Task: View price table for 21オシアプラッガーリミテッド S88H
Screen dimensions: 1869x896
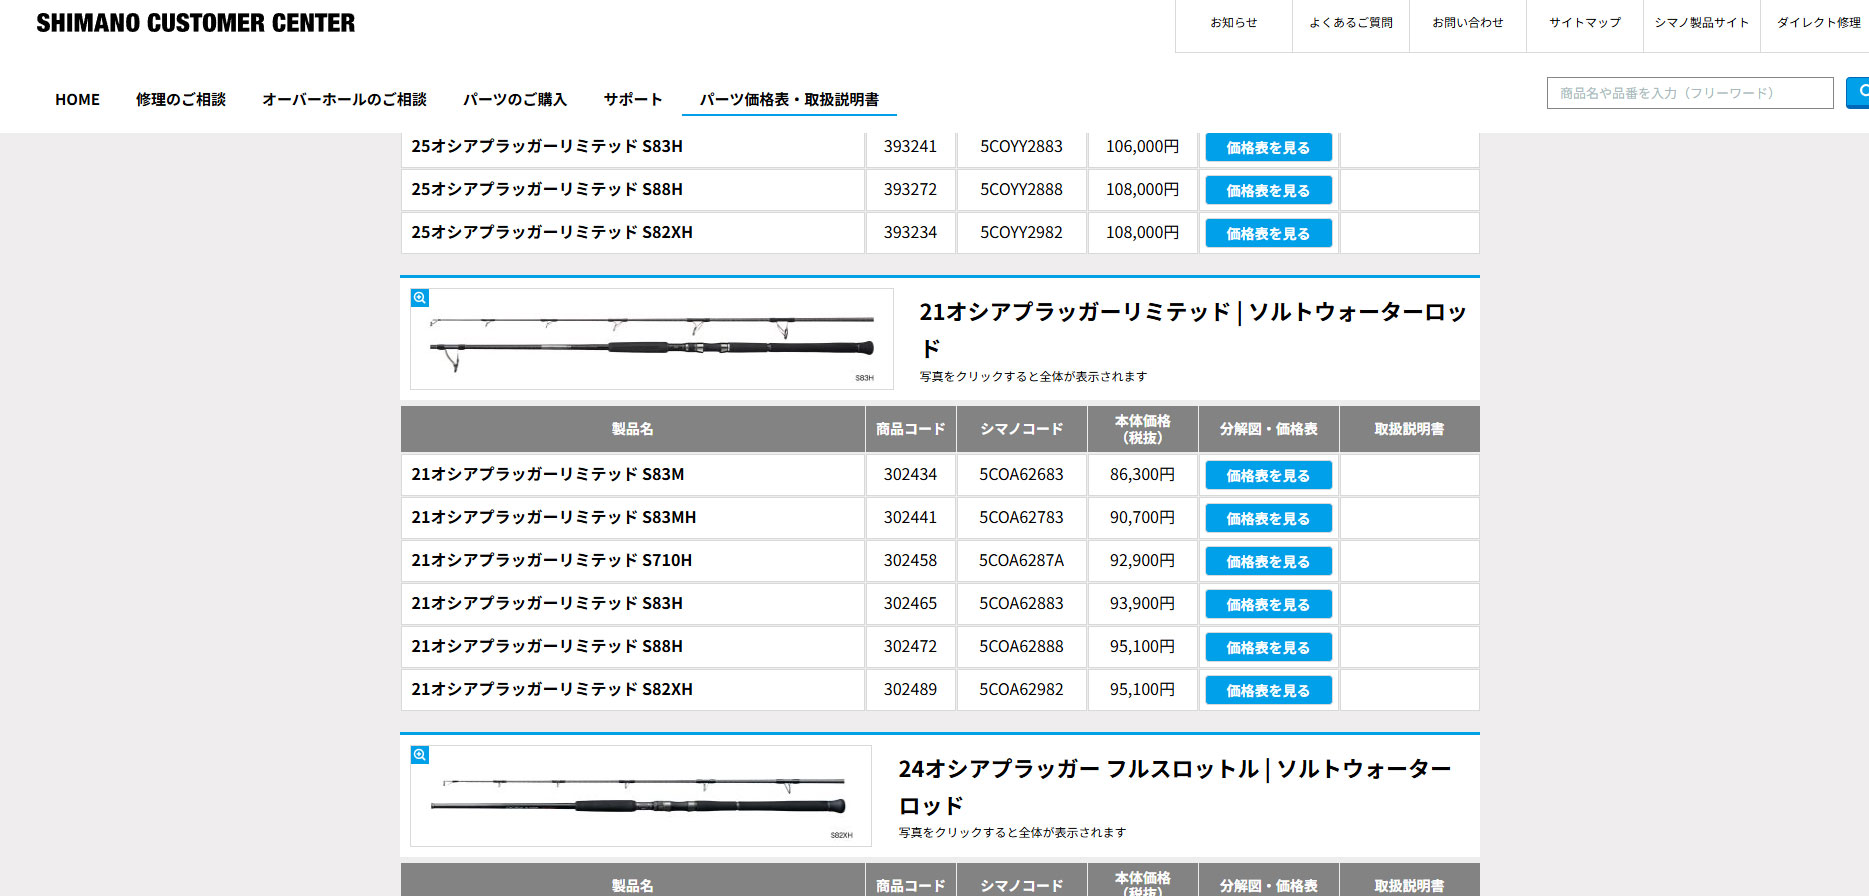Action: pos(1268,647)
